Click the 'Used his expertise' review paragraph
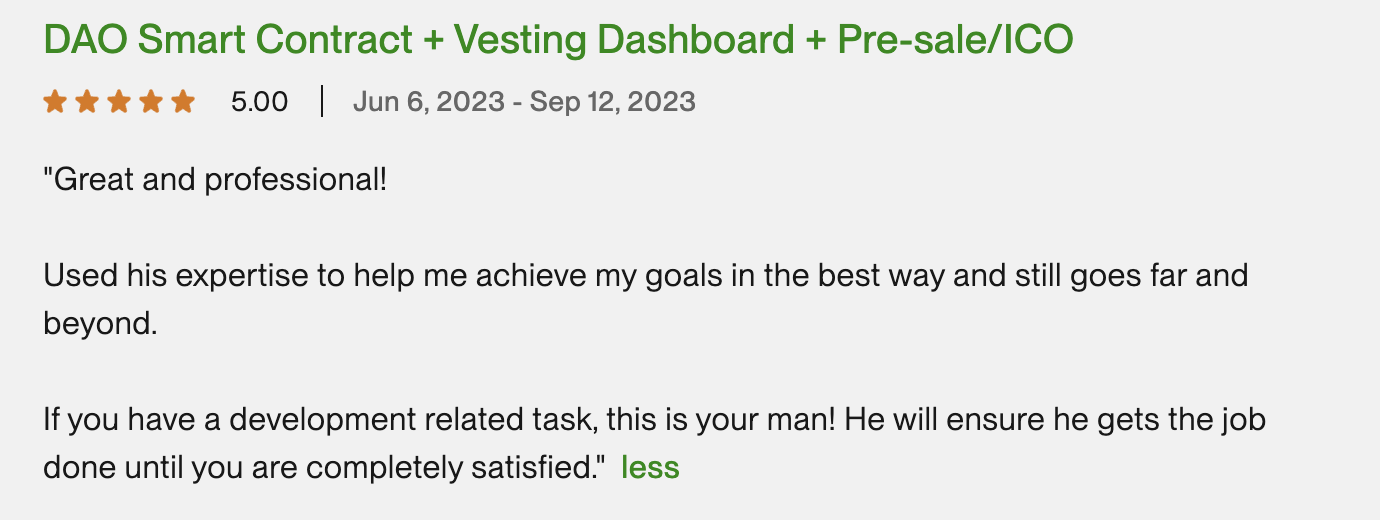This screenshot has width=1380, height=520. tap(645, 275)
